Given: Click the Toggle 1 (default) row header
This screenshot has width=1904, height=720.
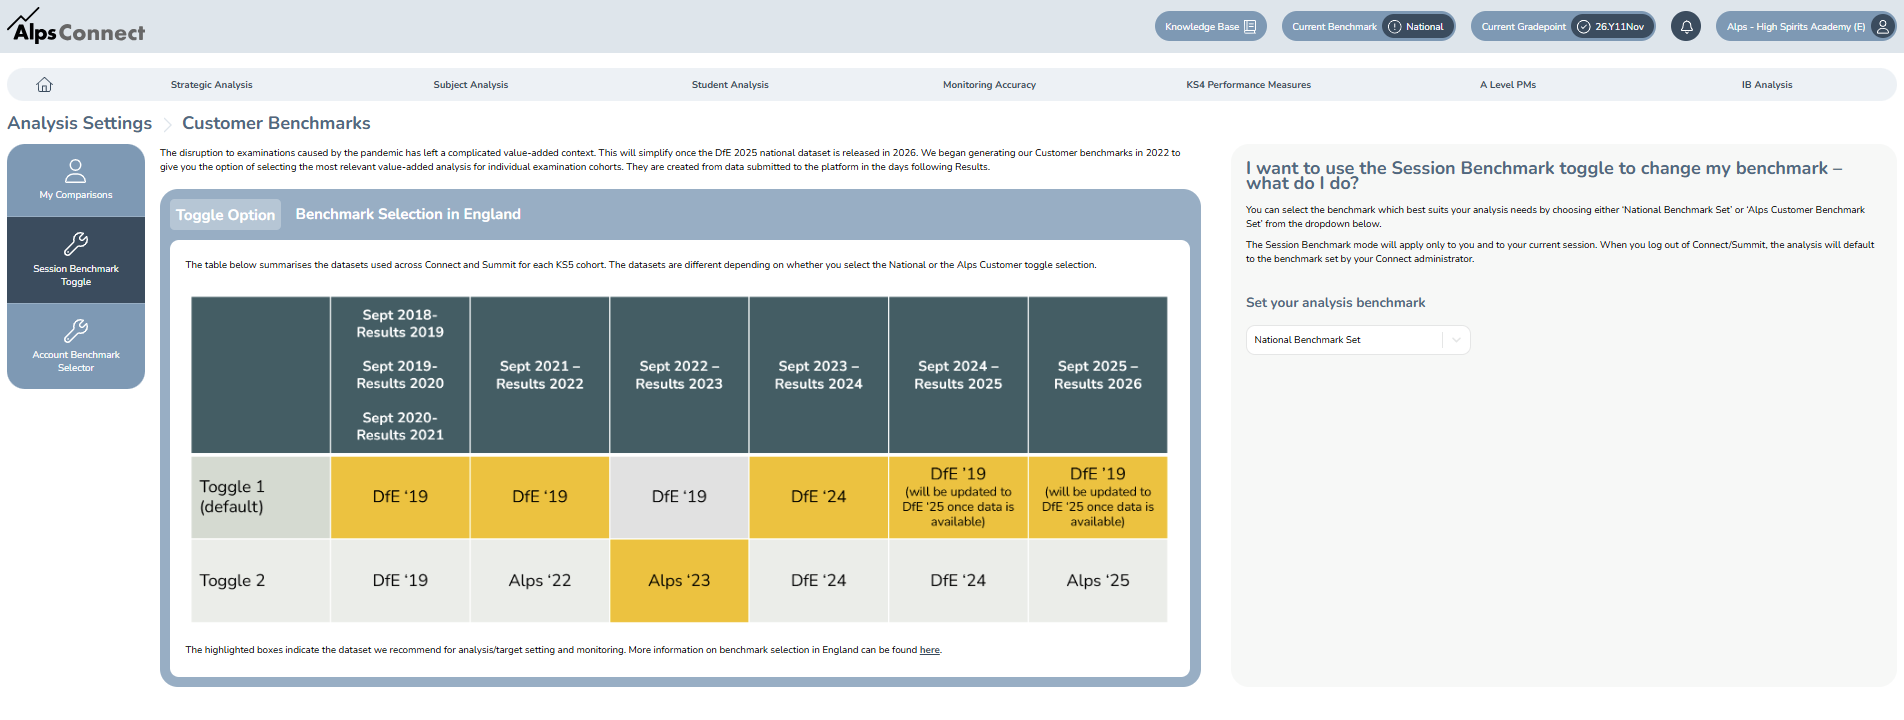Looking at the screenshot, I should pyautogui.click(x=261, y=497).
